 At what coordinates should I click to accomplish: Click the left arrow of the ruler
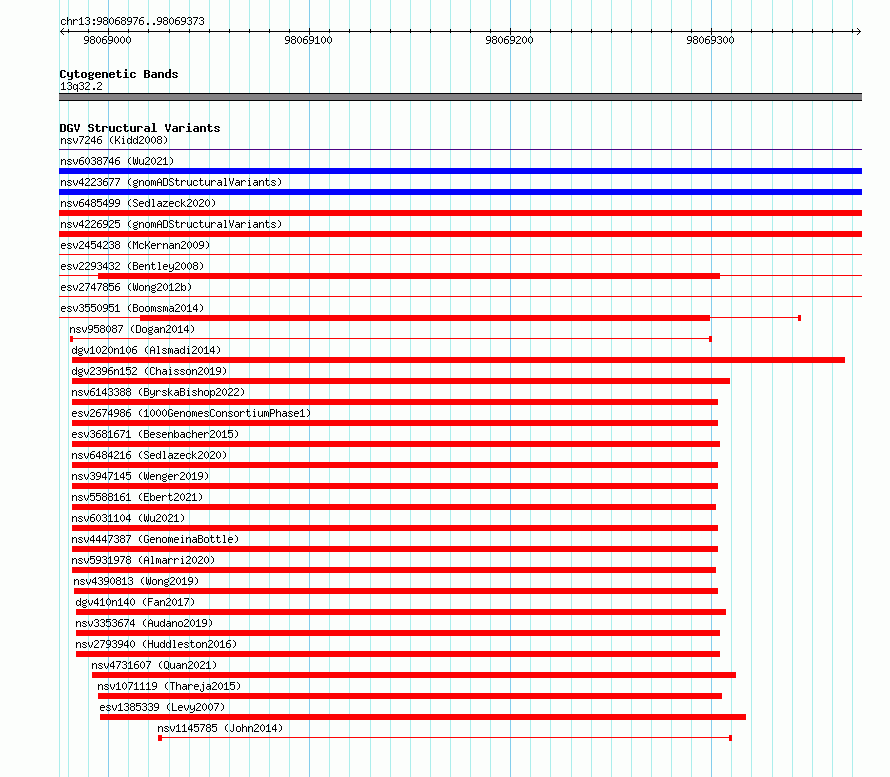62,31
